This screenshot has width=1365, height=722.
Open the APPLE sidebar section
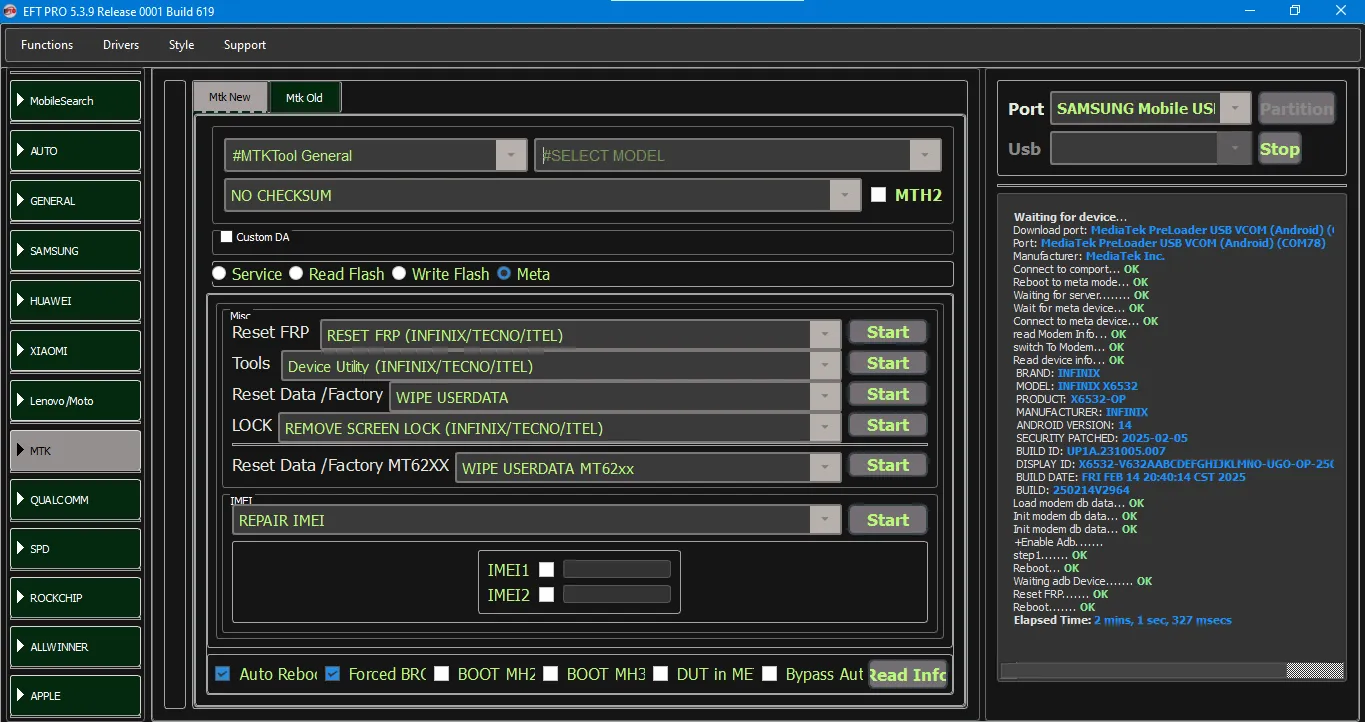point(76,696)
